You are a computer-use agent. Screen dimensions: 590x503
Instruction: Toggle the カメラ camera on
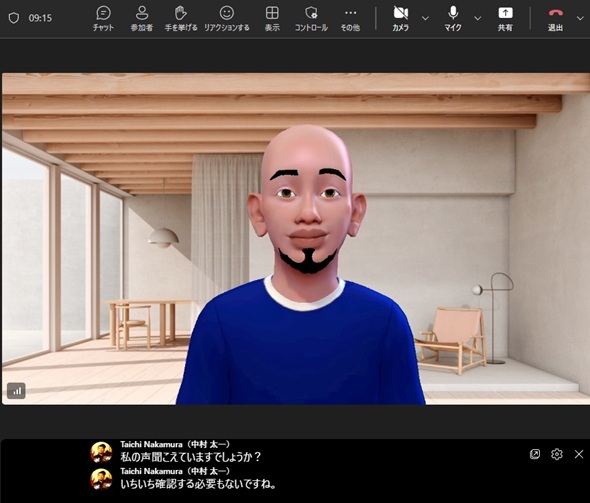(x=401, y=18)
